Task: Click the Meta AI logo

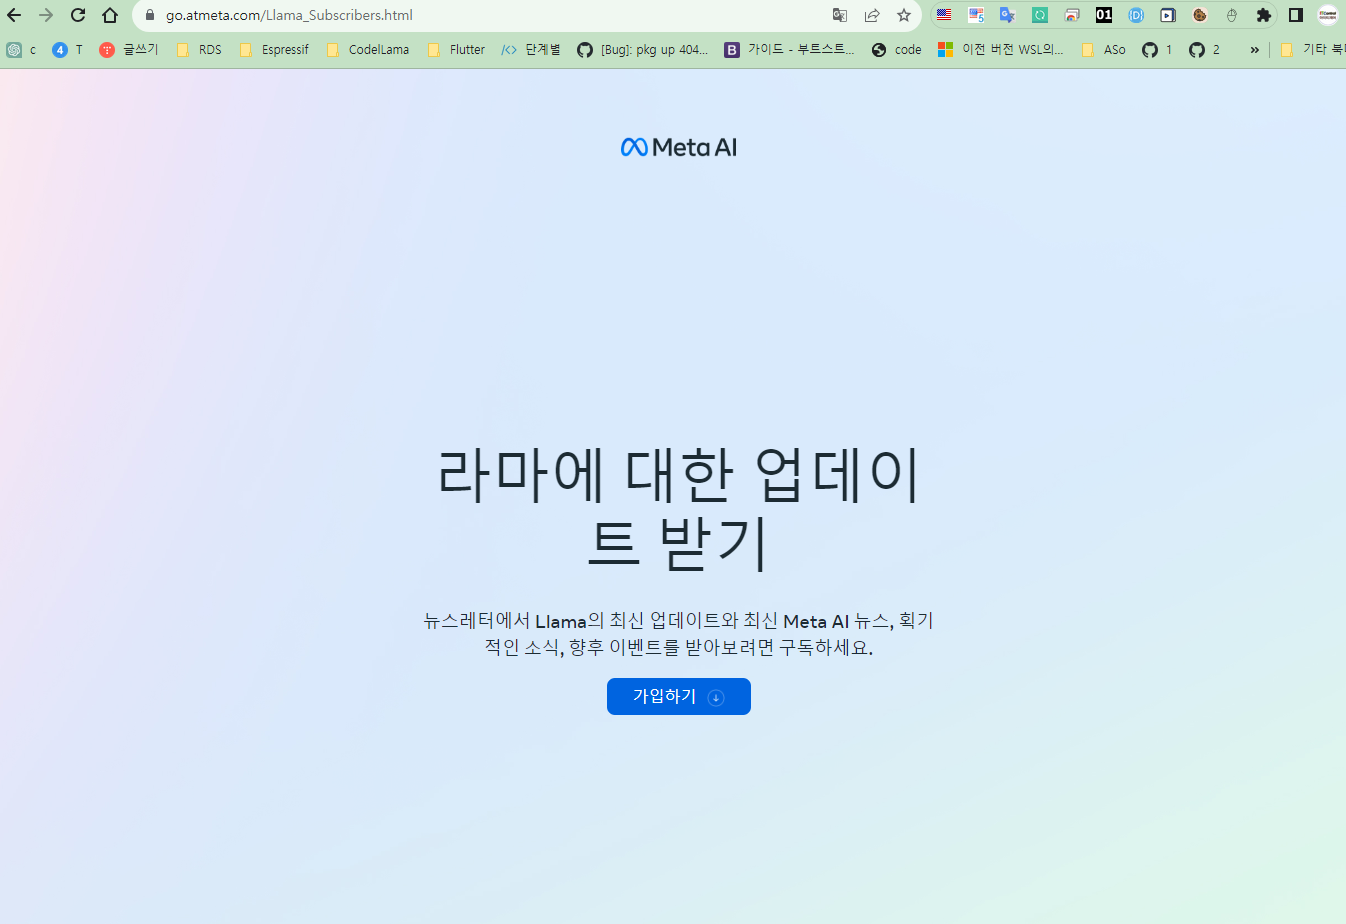Action: tap(679, 147)
